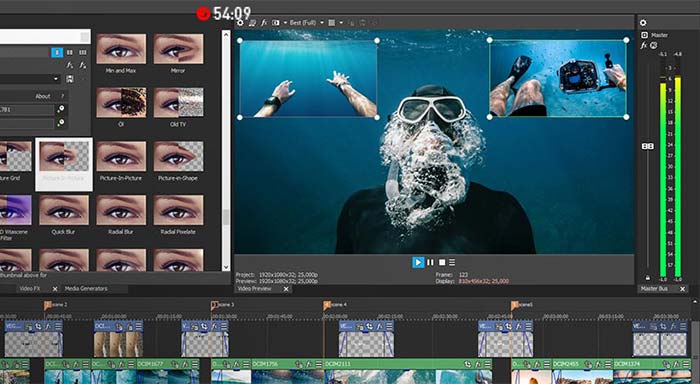Select the Radial Blur effect thumbnail

tap(121, 210)
